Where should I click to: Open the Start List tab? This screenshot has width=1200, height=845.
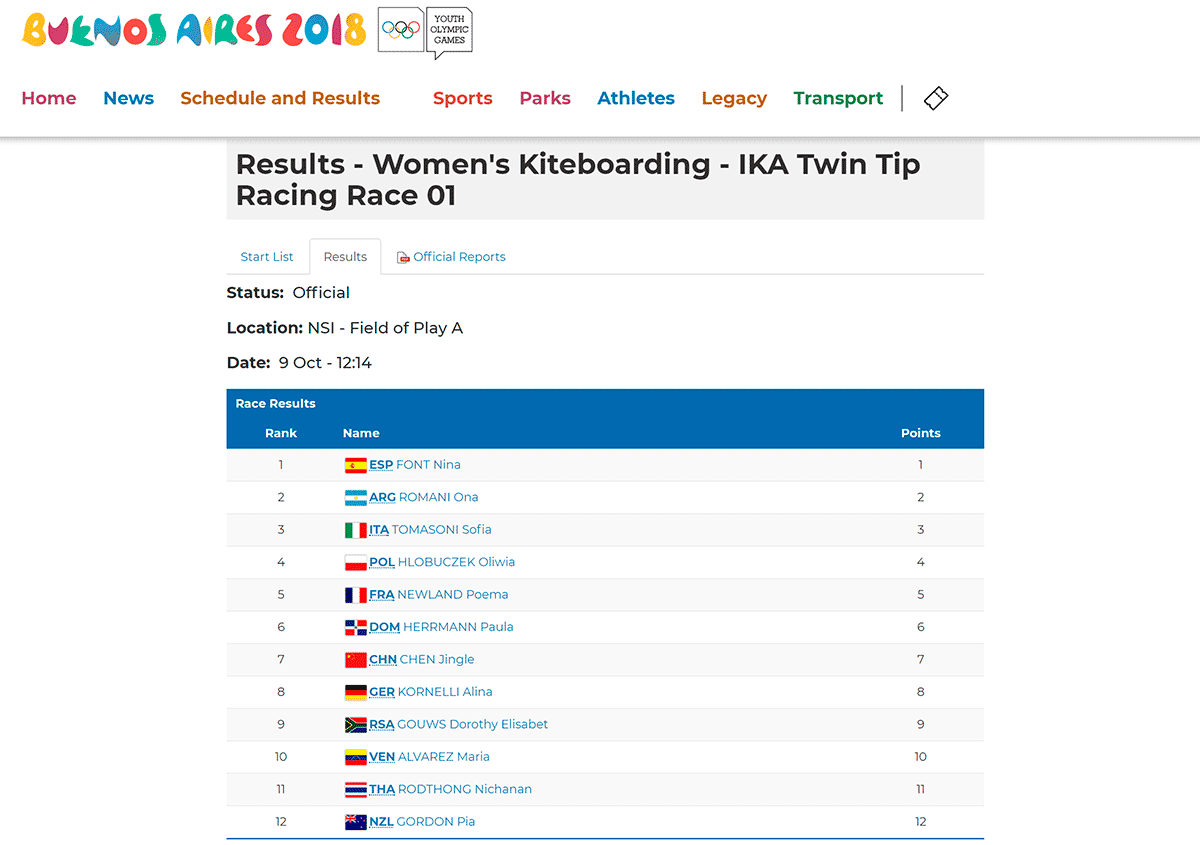tap(267, 257)
